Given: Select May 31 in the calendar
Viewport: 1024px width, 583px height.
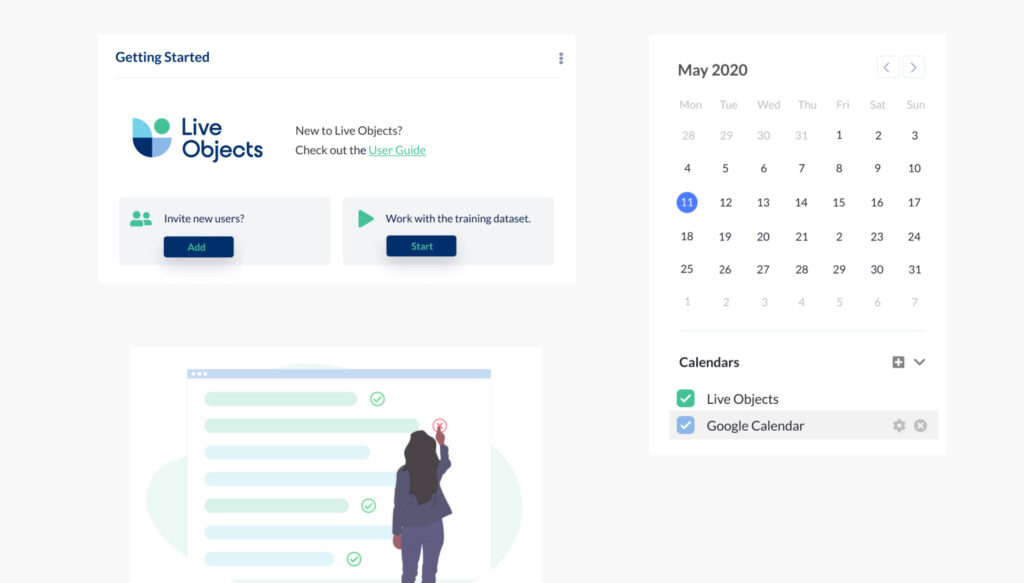Looking at the screenshot, I should (914, 269).
